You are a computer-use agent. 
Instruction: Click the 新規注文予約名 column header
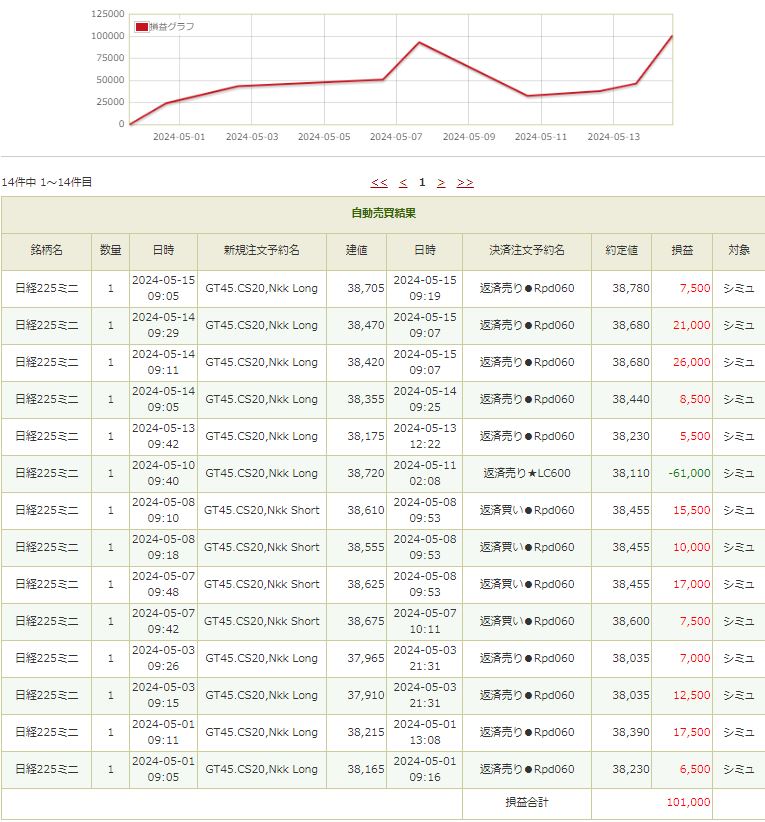click(262, 251)
